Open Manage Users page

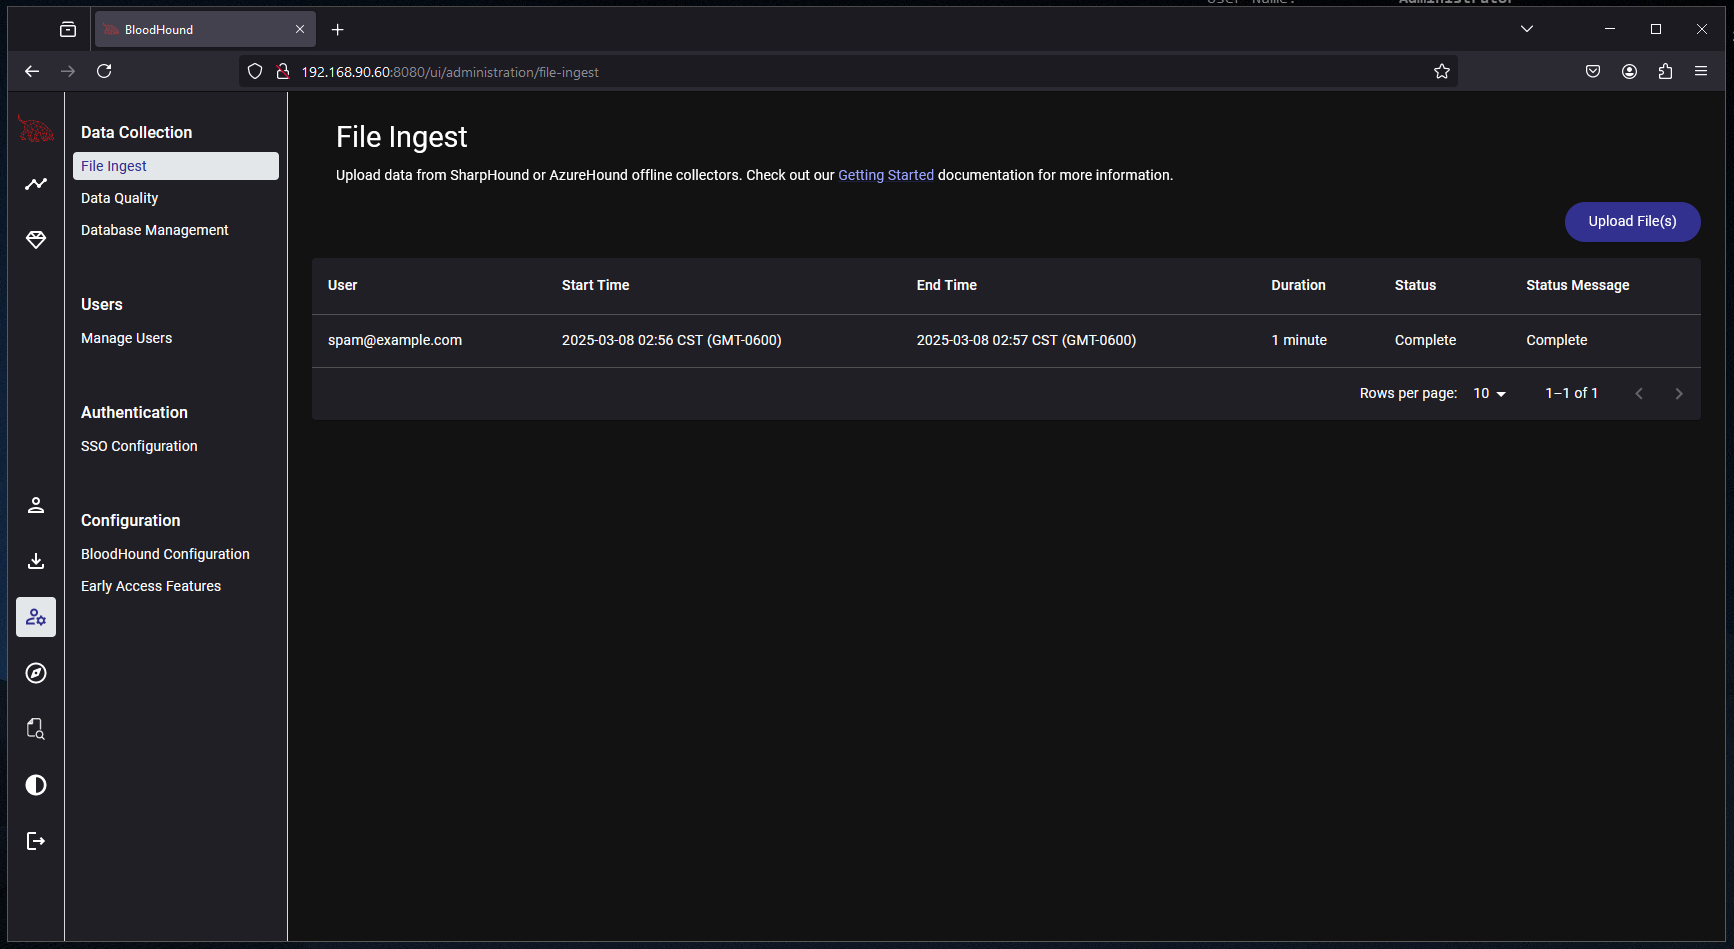pos(126,338)
